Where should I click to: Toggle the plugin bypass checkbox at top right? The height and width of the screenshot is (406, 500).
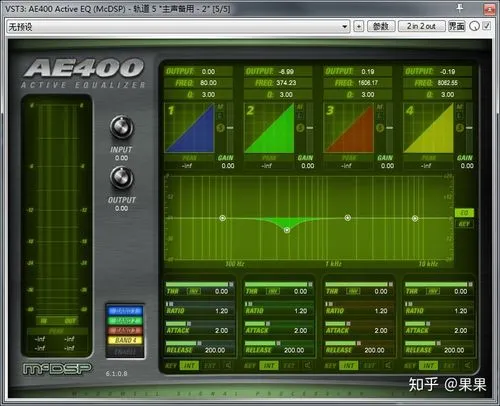[487, 26]
